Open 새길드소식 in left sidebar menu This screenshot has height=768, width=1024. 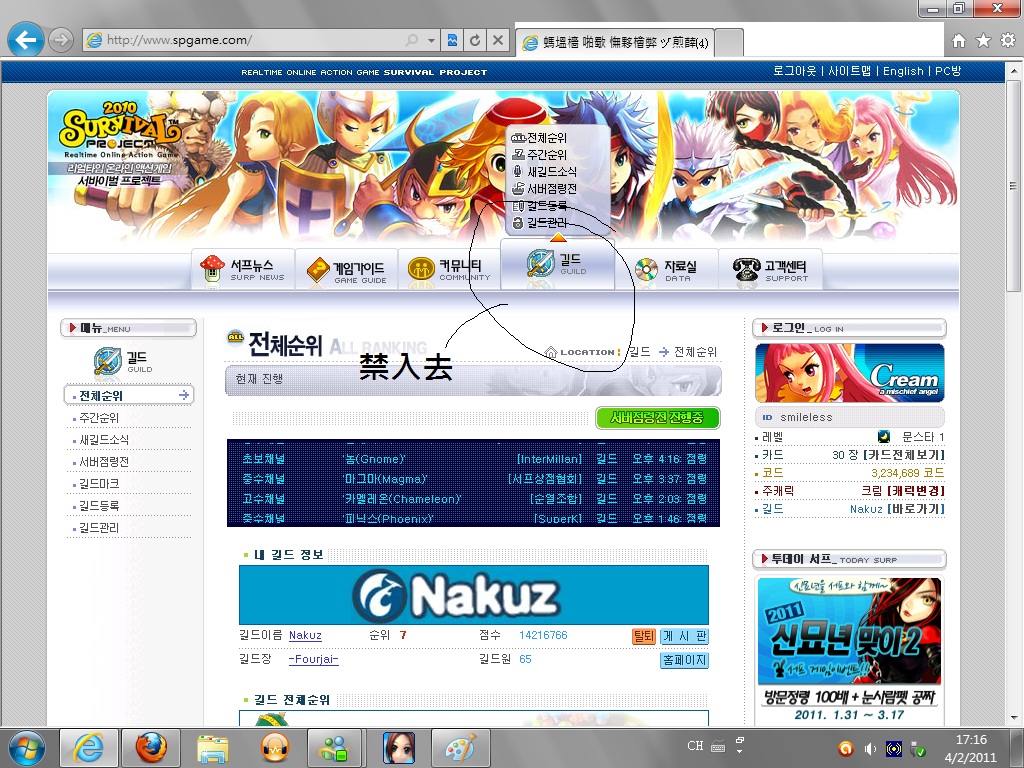tap(104, 440)
